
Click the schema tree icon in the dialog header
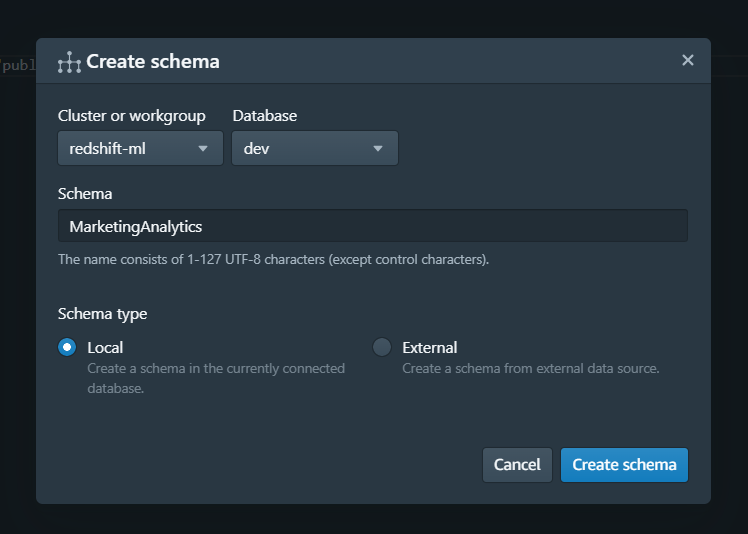tap(69, 62)
